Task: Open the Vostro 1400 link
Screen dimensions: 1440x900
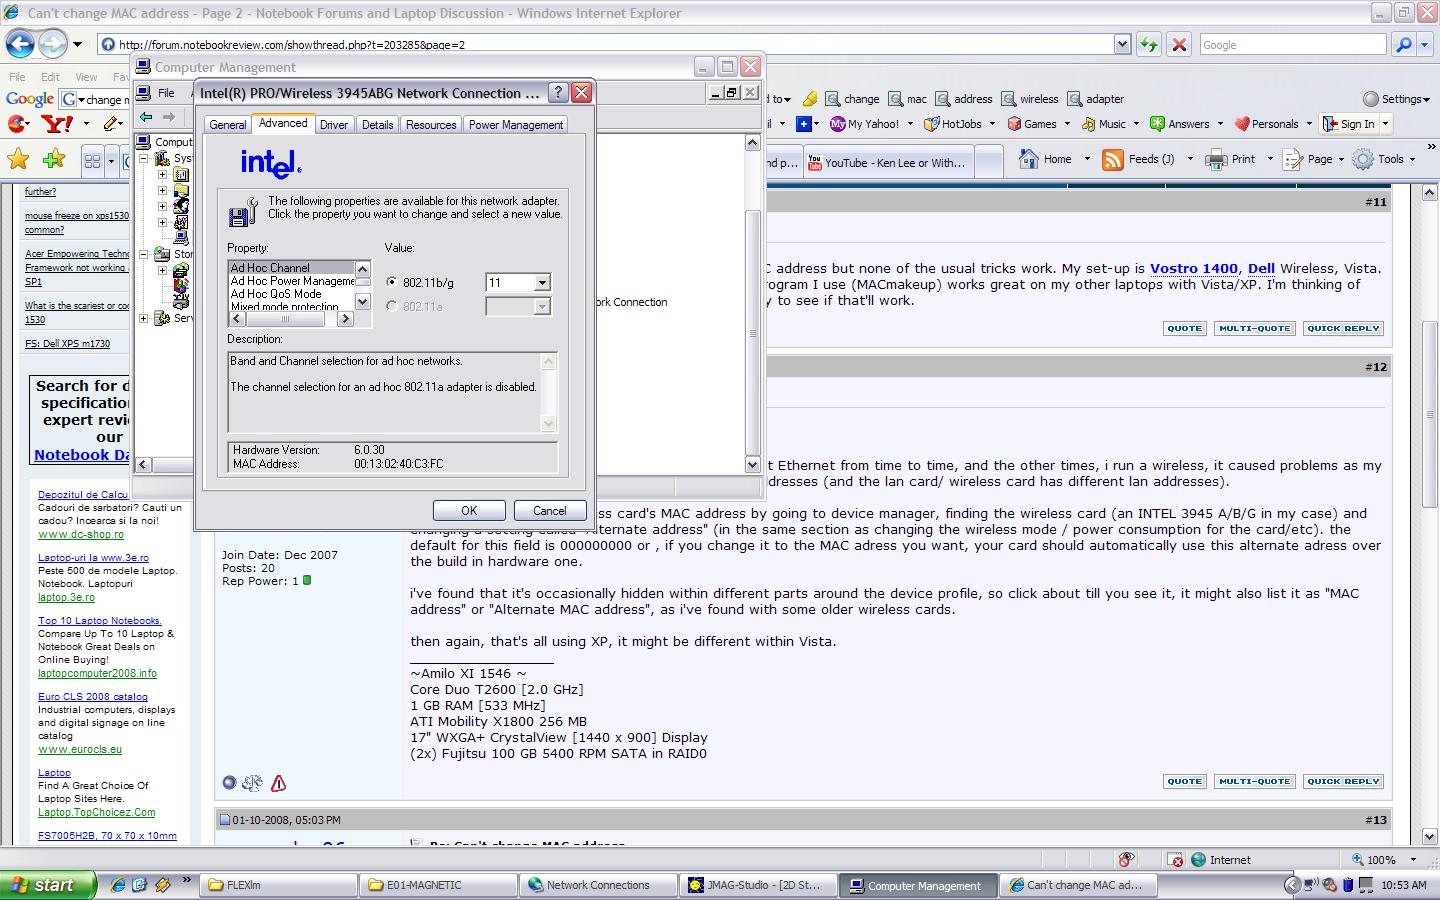Action: tap(1193, 268)
